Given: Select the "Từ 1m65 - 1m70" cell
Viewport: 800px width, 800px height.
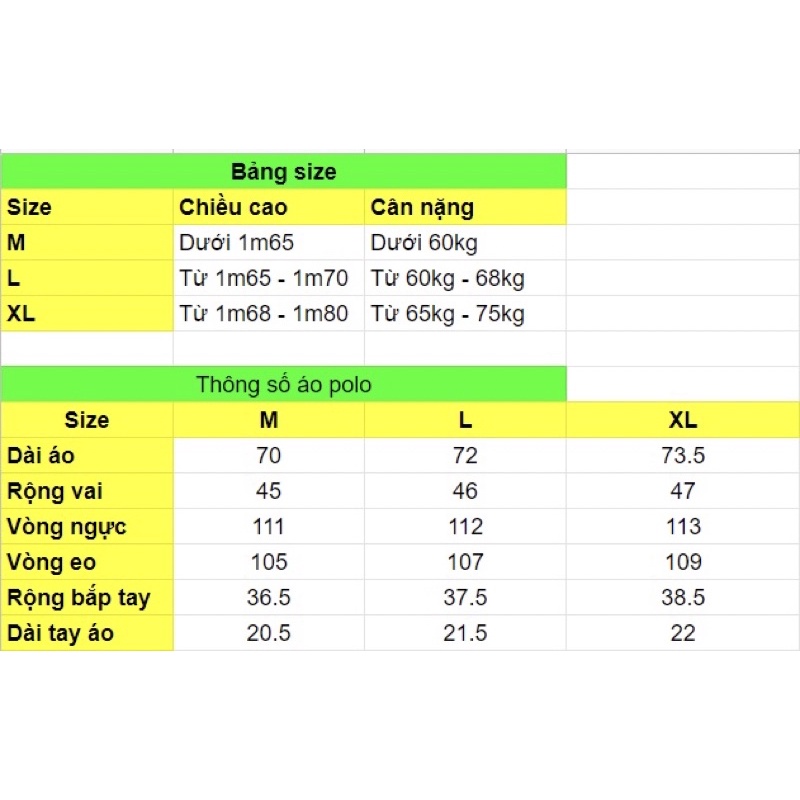Looking at the screenshot, I should pos(264,278).
